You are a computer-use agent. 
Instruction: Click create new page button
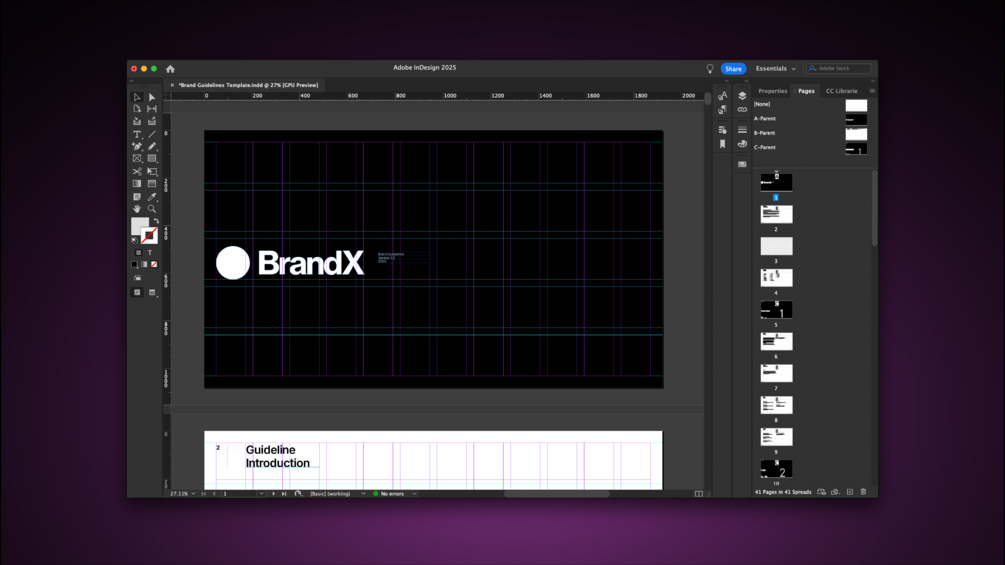coord(850,492)
